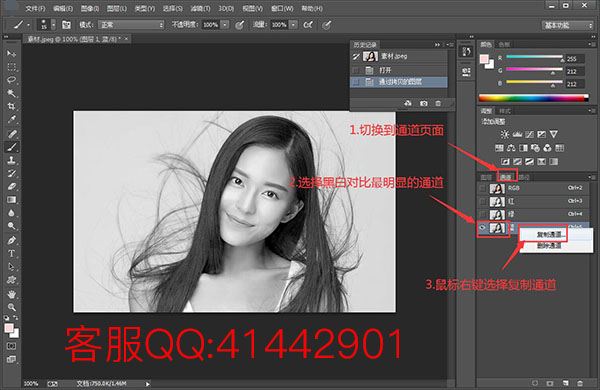The image size is (600, 390).
Task: Toggle visibility of the 红 (Red) channel
Action: (483, 201)
